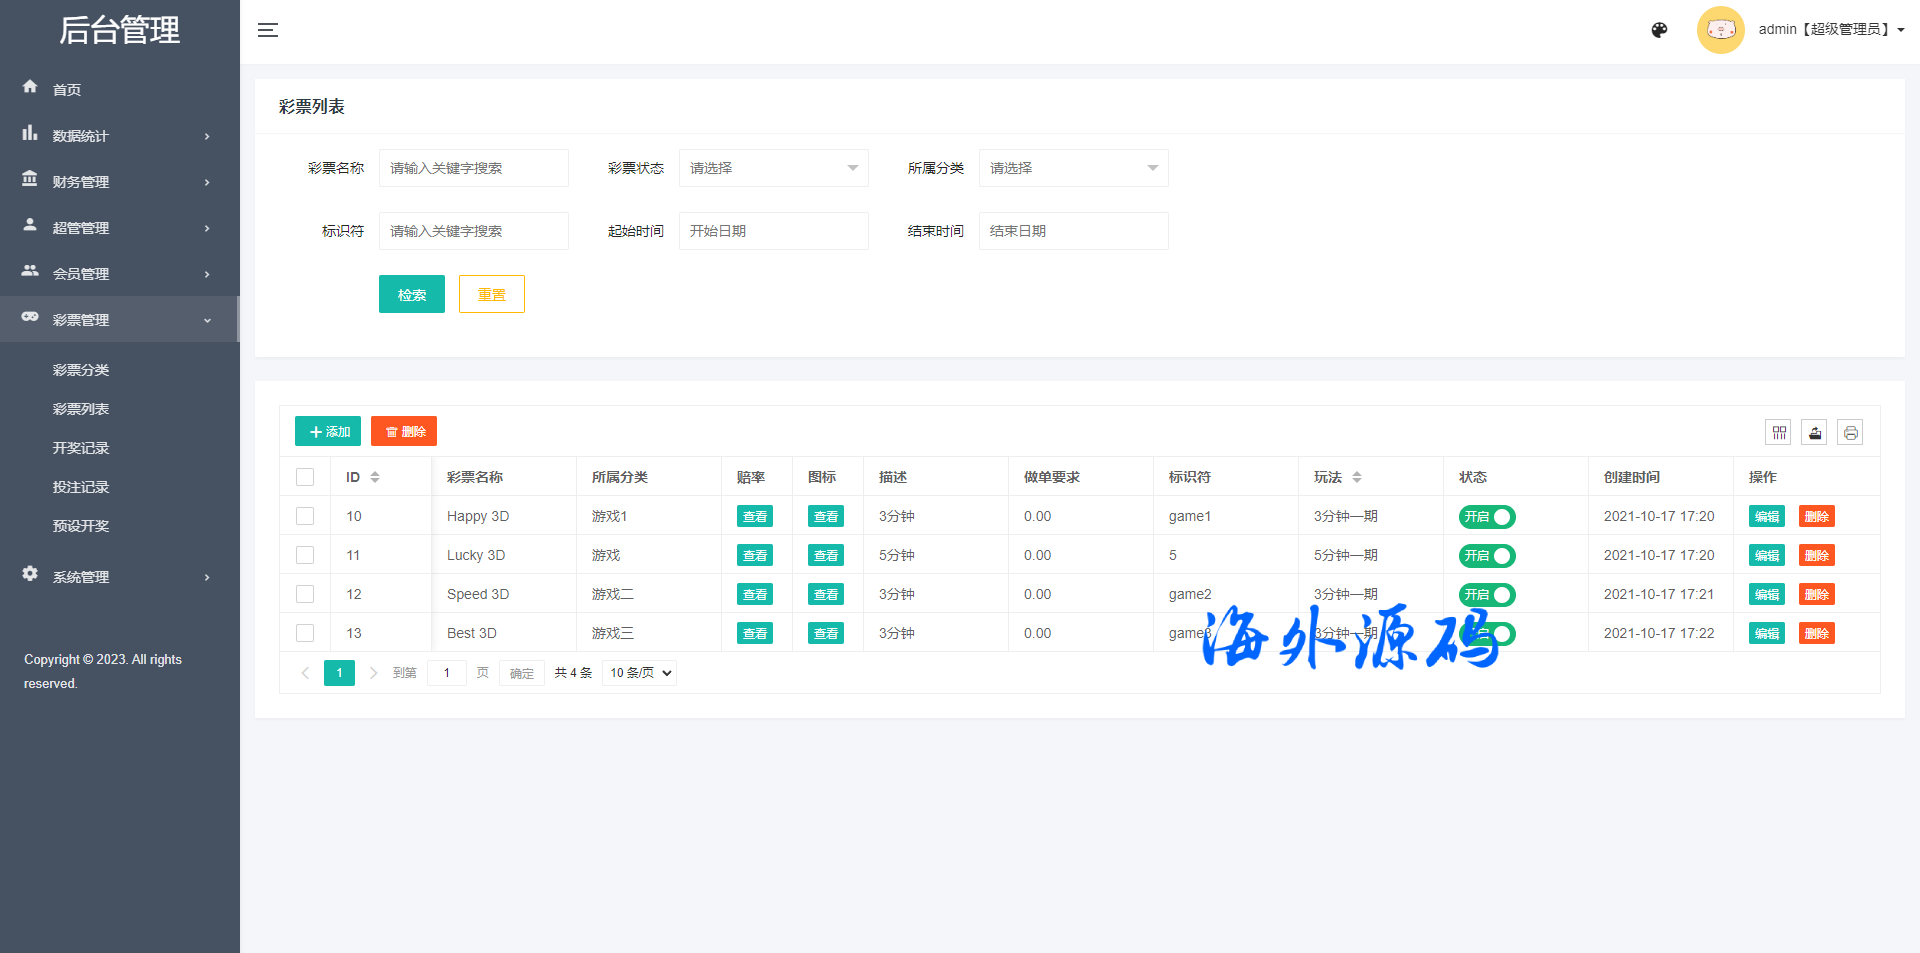1920x953 pixels.
Task: Open 开奖记录 in the sidebar
Action: [81, 448]
